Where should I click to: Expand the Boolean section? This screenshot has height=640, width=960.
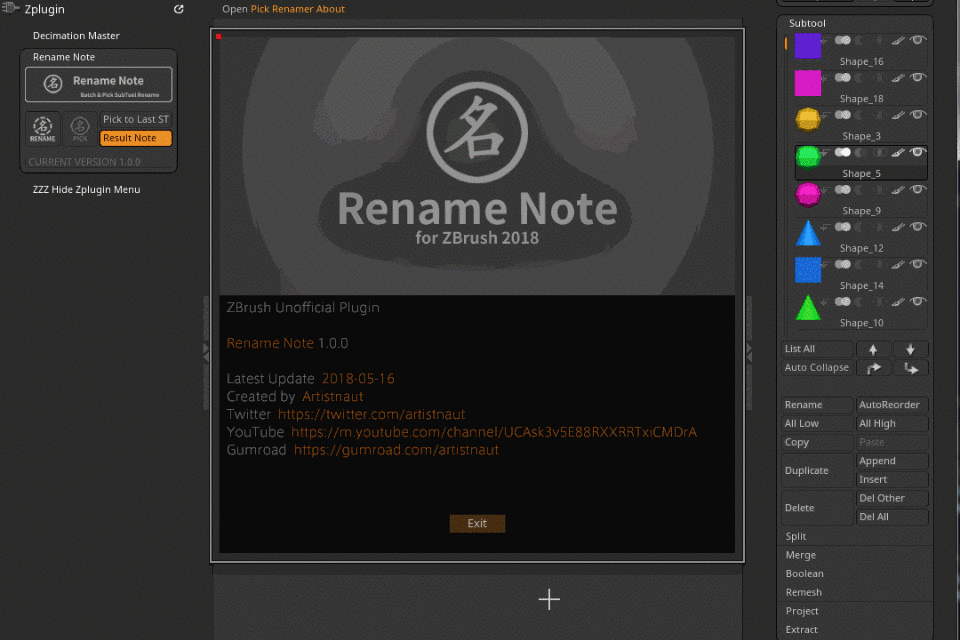pos(804,574)
